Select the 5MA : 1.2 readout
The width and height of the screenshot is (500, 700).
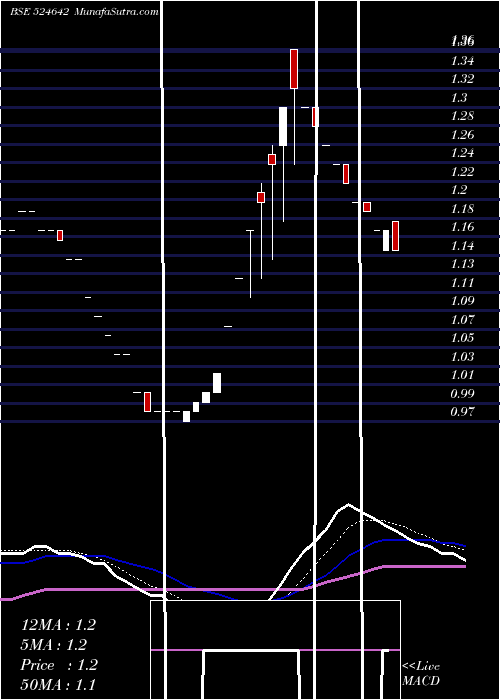coord(54,645)
